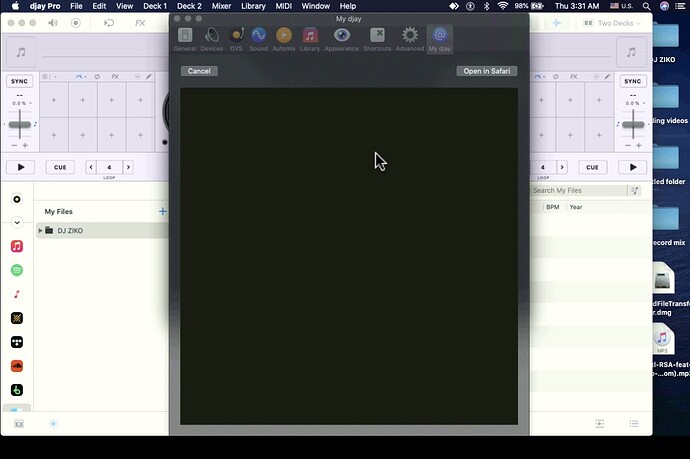Toggle SYNC on the right deck
690x459 pixels.
point(632,81)
